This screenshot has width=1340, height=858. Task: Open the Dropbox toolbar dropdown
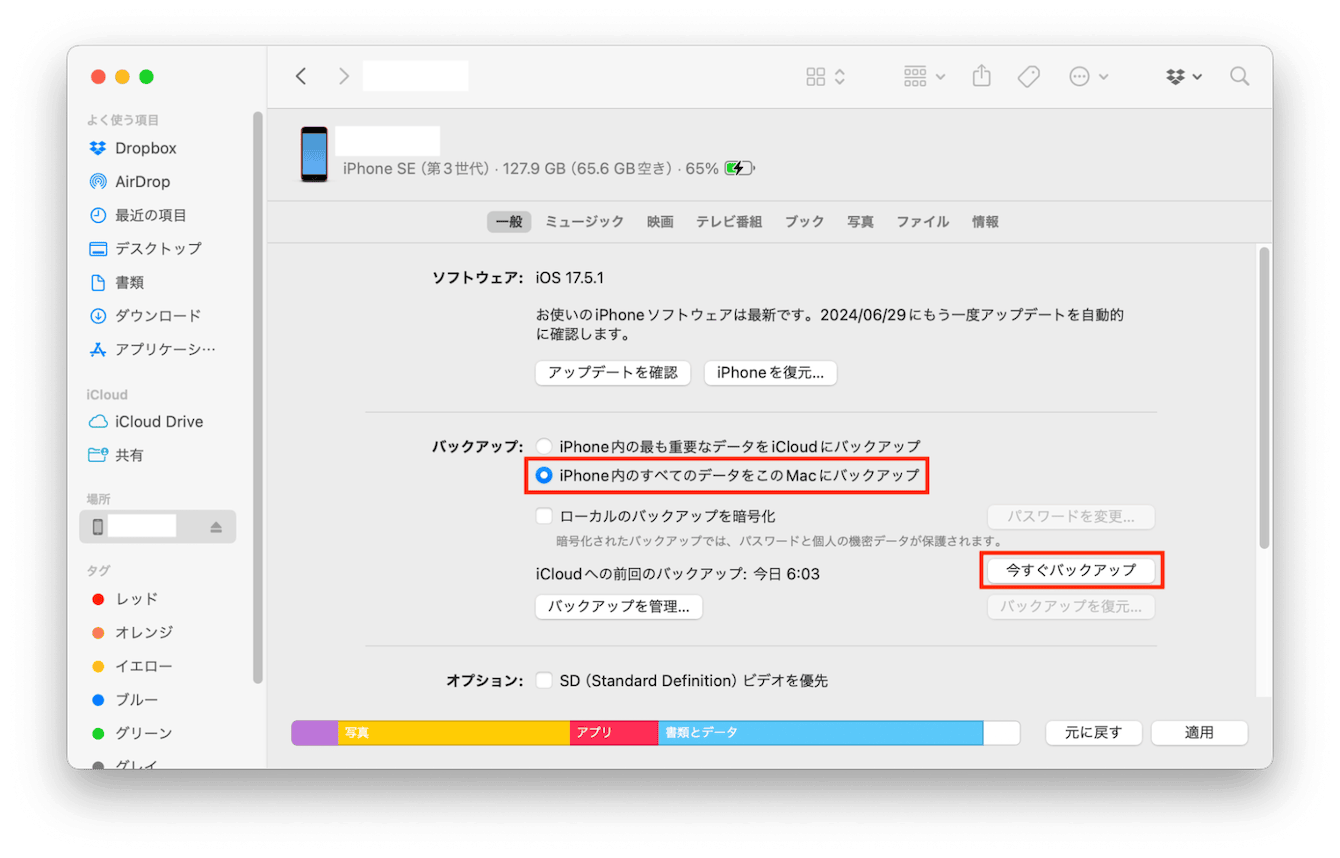pos(1184,76)
